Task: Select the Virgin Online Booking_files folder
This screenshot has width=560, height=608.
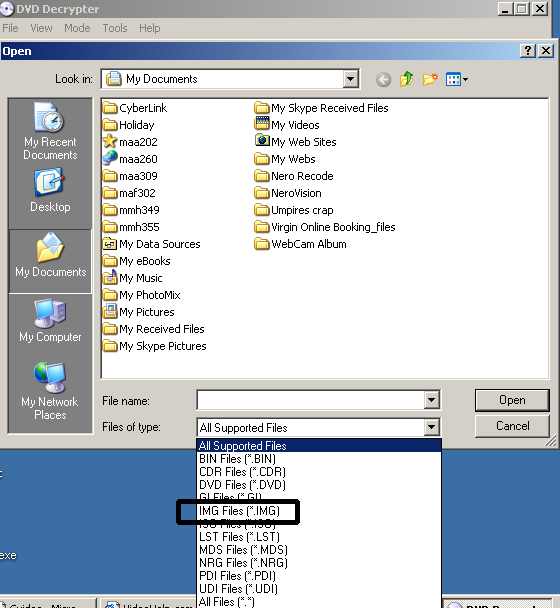Action: [325, 227]
